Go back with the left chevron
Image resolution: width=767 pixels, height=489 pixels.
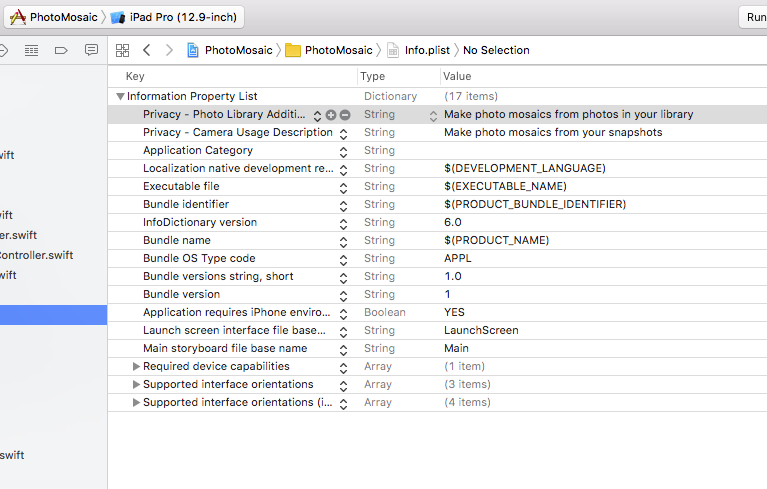pyautogui.click(x=146, y=50)
